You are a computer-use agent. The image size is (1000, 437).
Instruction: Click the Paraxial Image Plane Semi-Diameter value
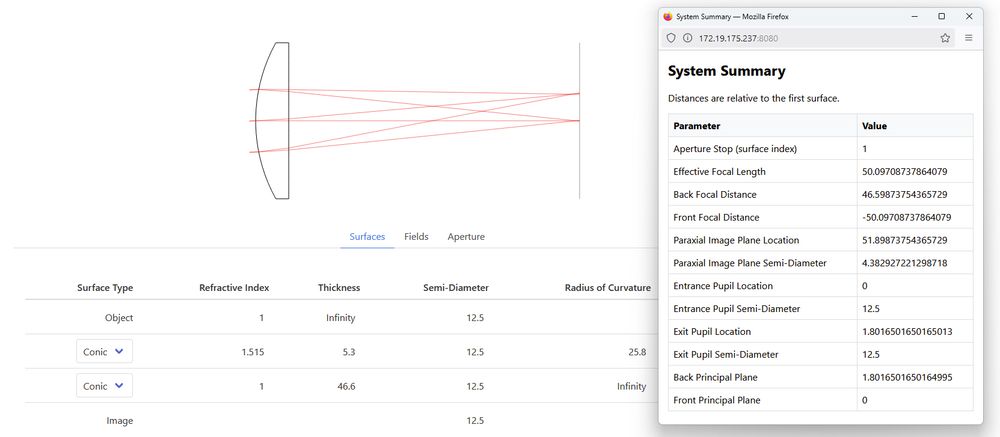[x=904, y=263]
